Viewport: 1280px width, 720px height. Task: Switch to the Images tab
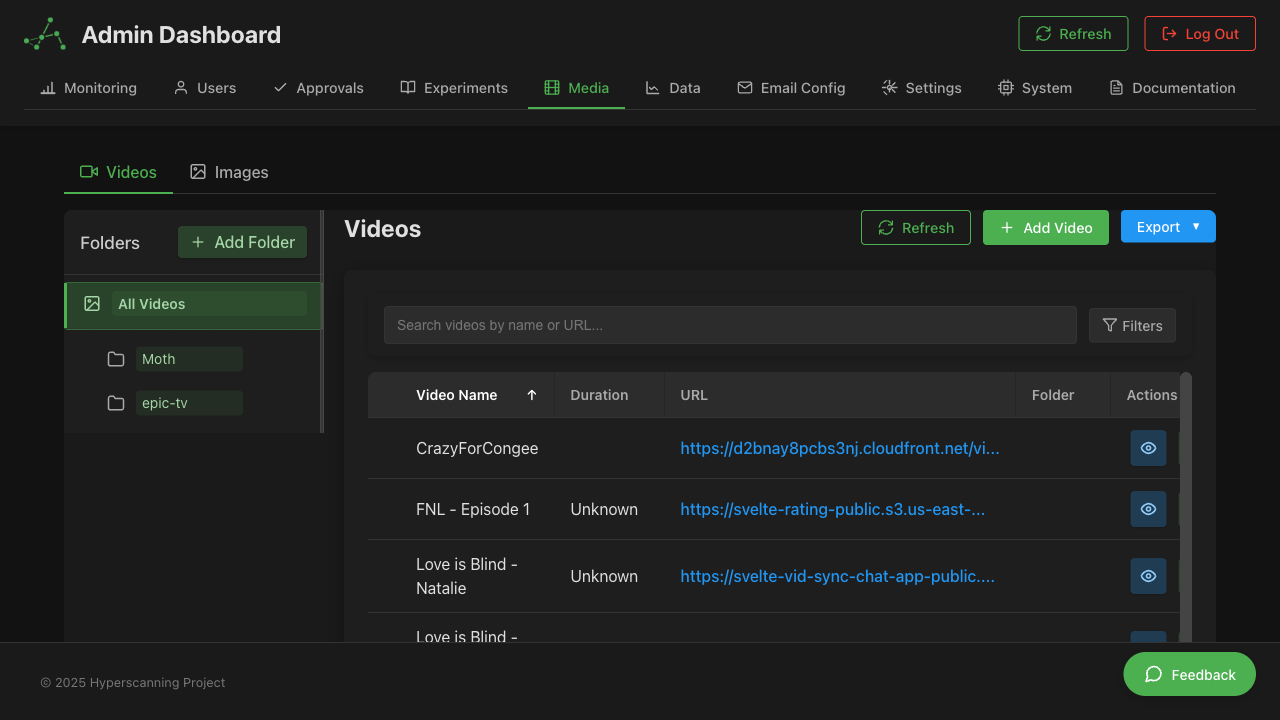click(x=229, y=172)
